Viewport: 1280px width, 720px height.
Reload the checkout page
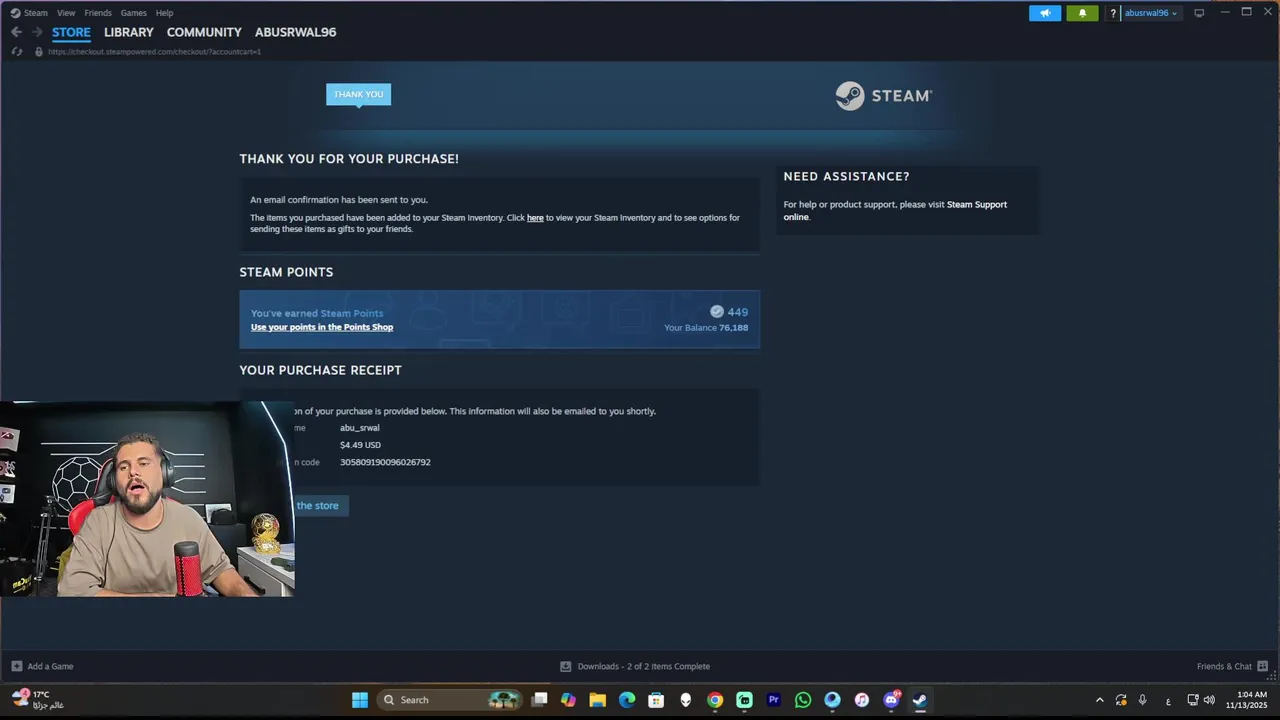coord(16,51)
